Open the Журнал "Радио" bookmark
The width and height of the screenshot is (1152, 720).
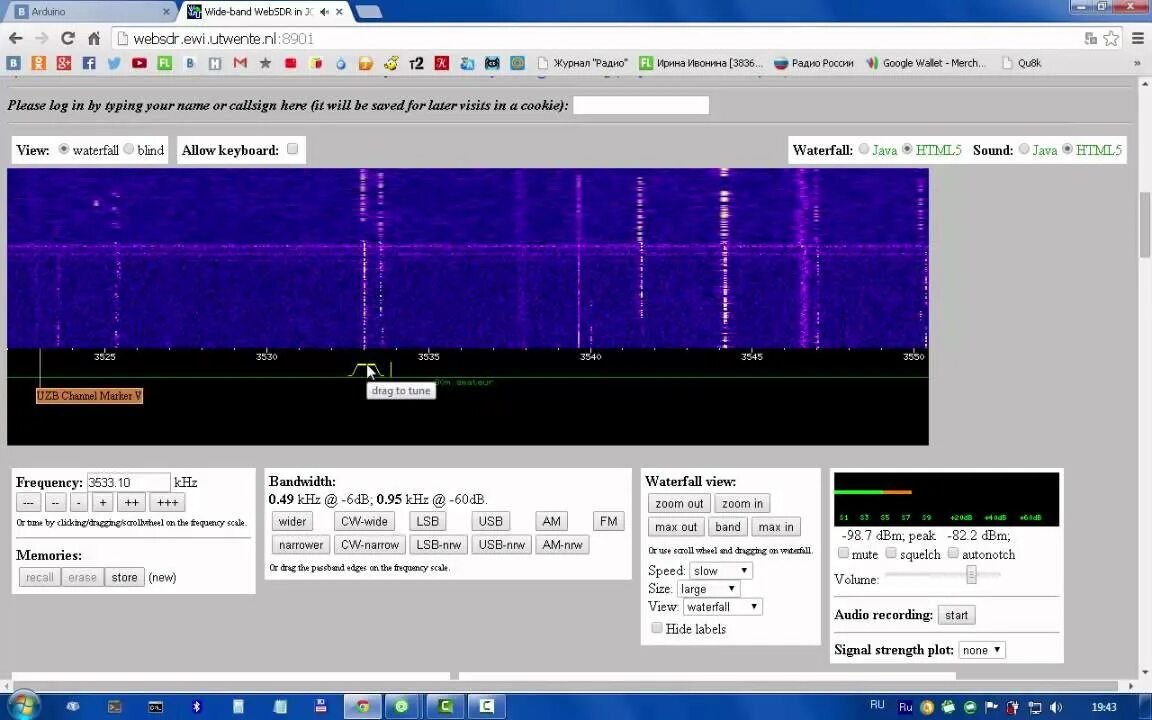click(582, 63)
